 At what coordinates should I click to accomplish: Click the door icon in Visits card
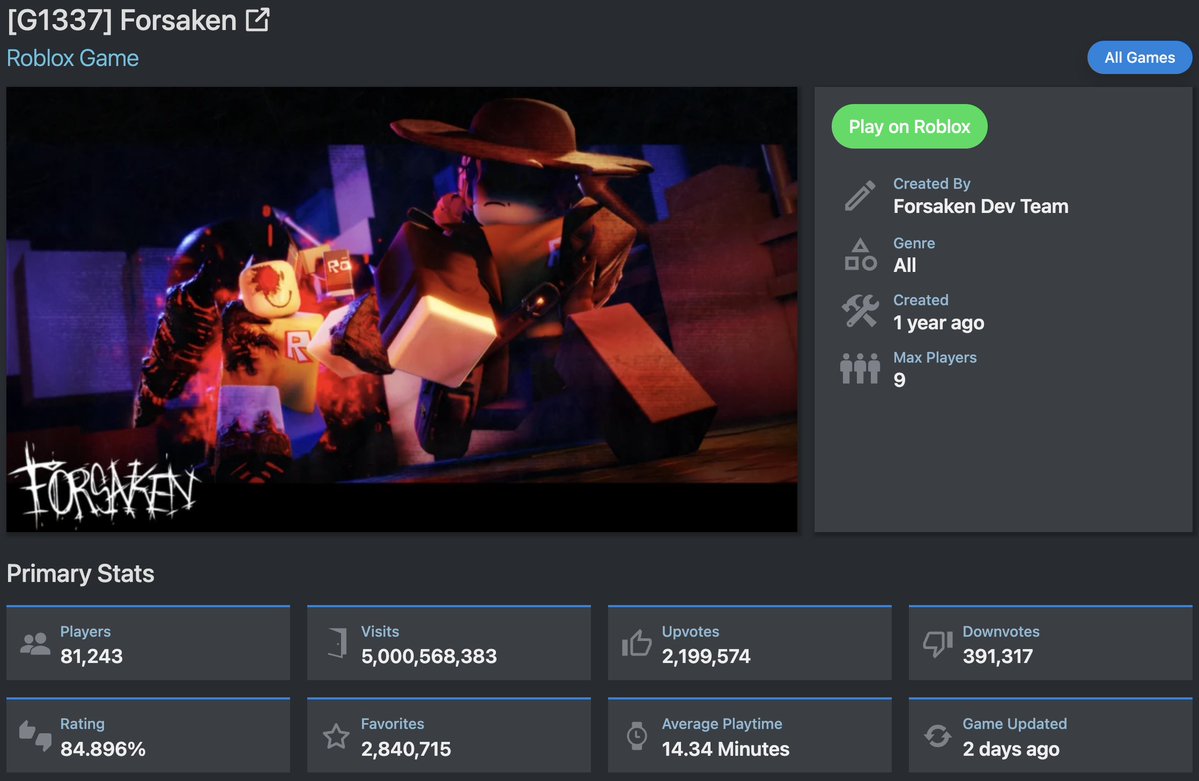point(337,643)
